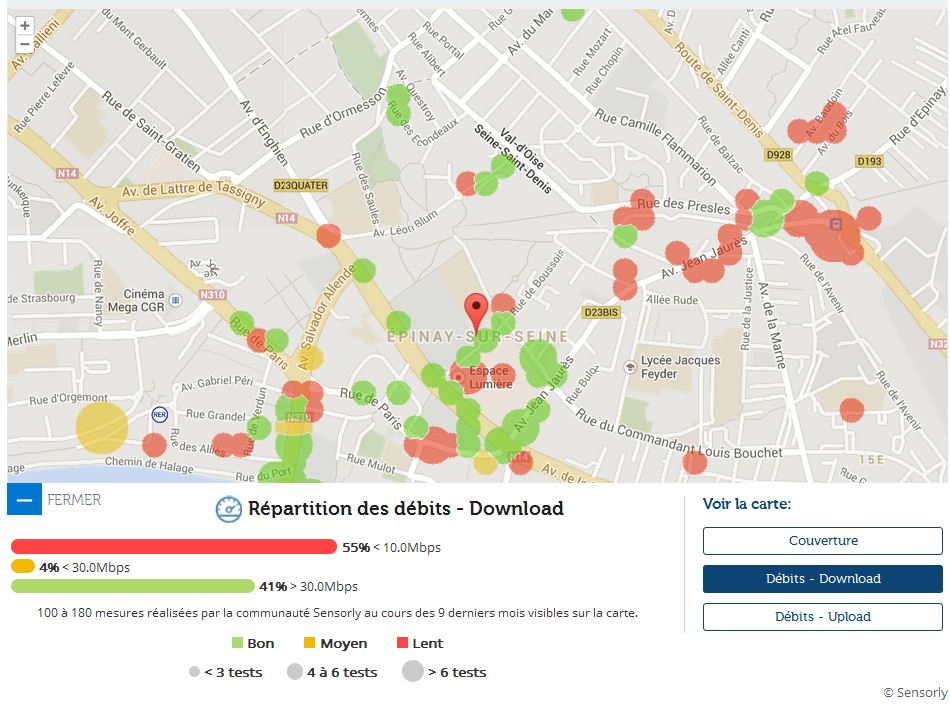Click the green Bon legend swatch
The width and height of the screenshot is (950, 709).
pyautogui.click(x=238, y=643)
